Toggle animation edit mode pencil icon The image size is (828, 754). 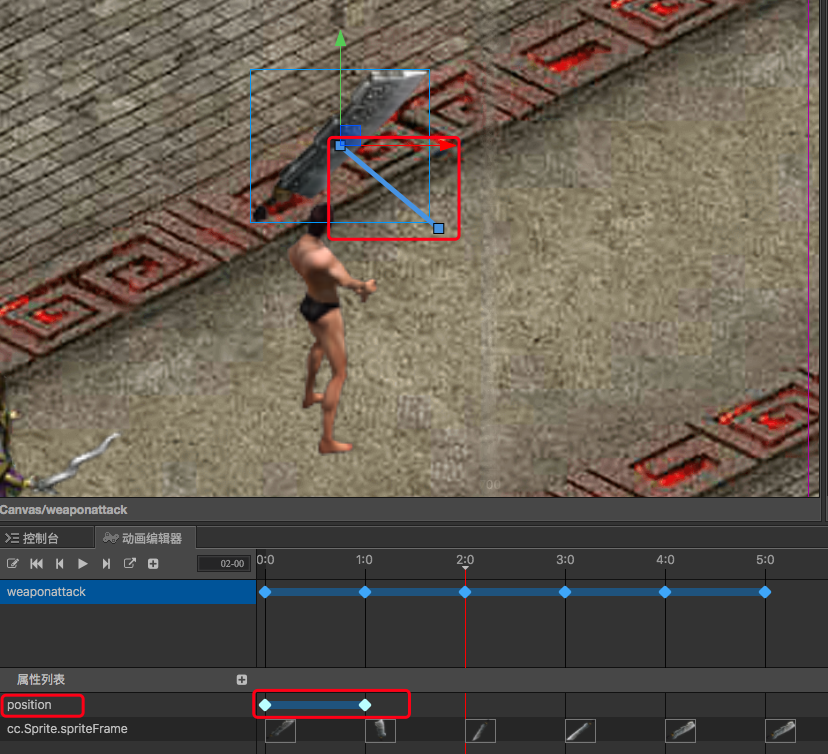pos(13,564)
